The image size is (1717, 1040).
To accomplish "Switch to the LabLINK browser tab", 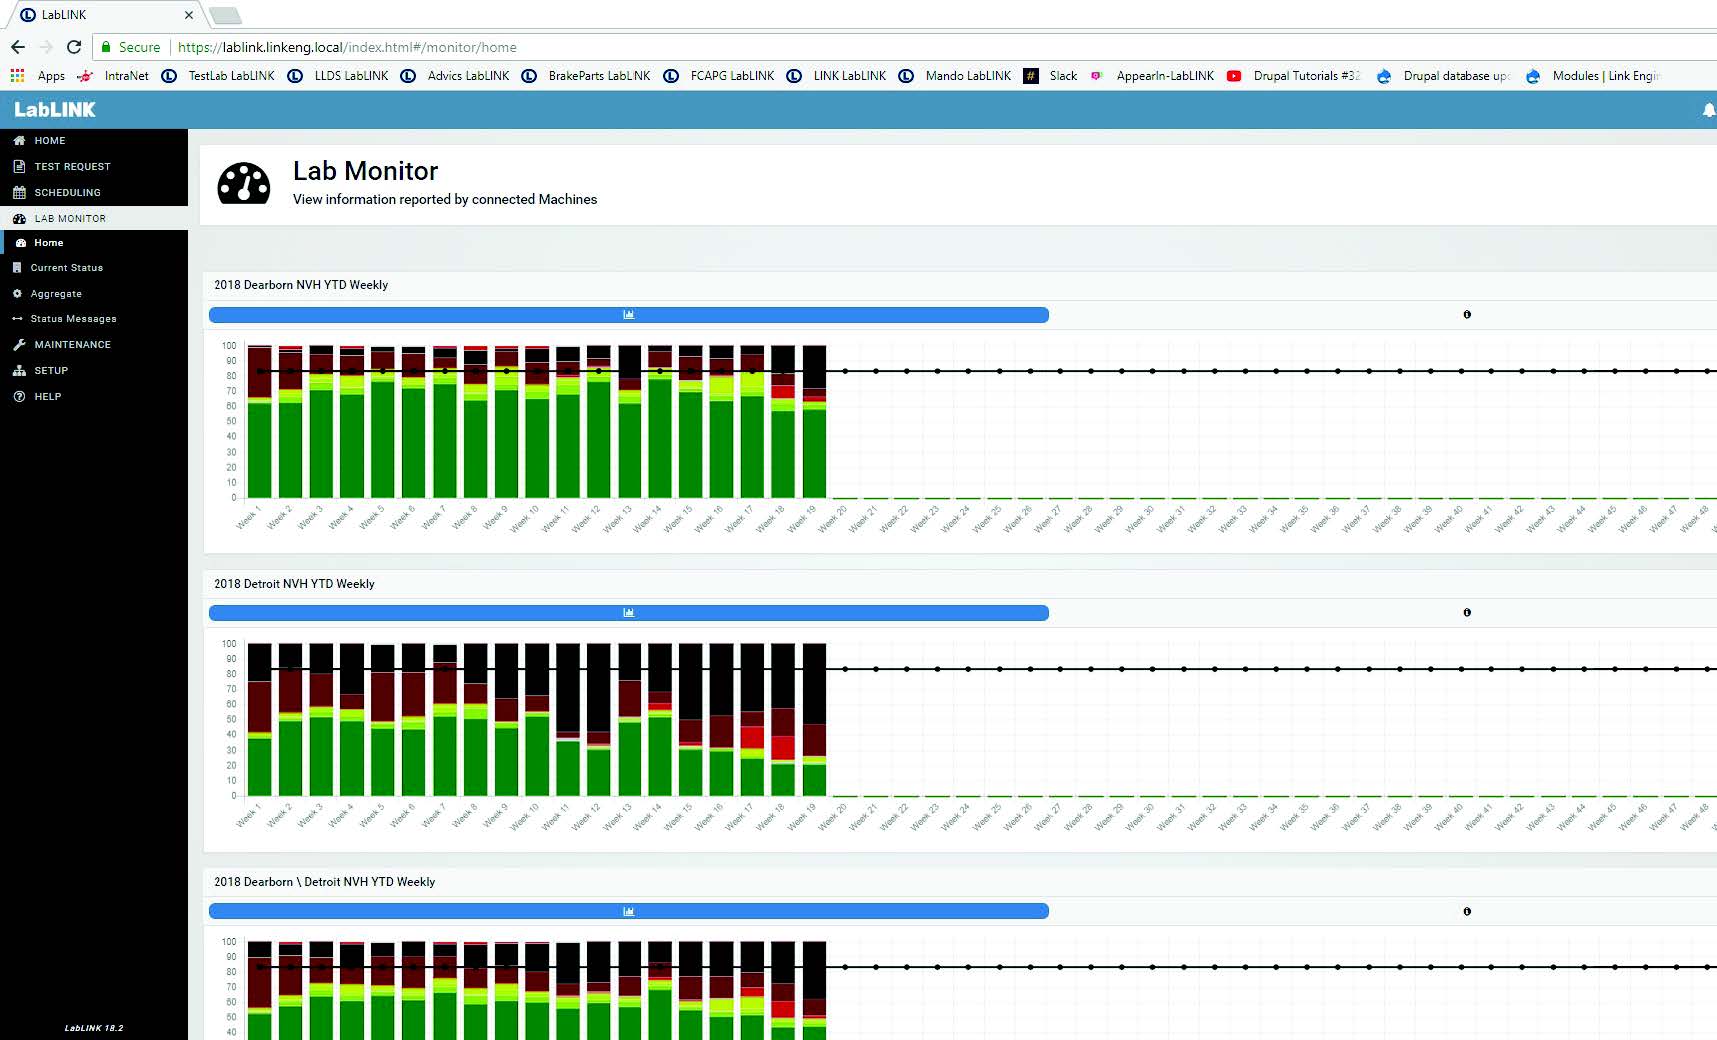I will point(100,14).
